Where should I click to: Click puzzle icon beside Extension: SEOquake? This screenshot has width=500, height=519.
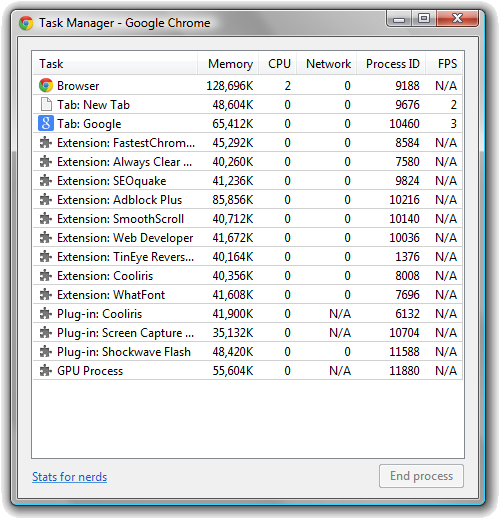click(46, 181)
